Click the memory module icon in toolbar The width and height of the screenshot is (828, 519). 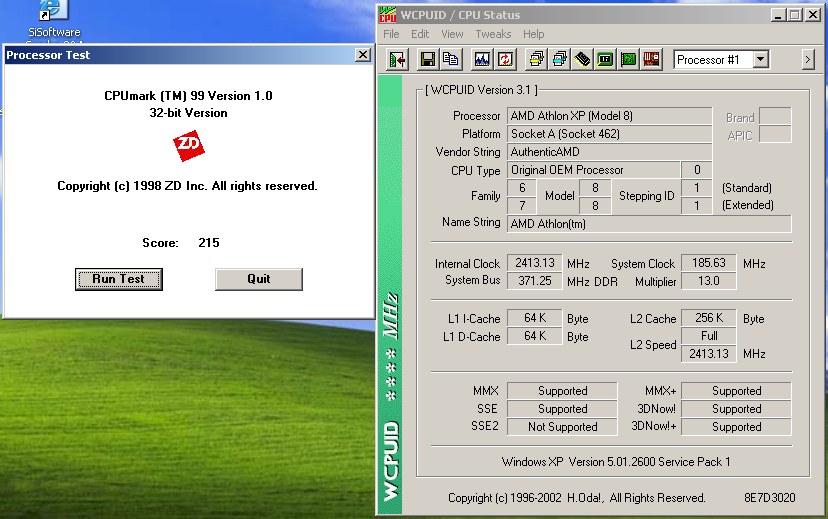tap(583, 60)
